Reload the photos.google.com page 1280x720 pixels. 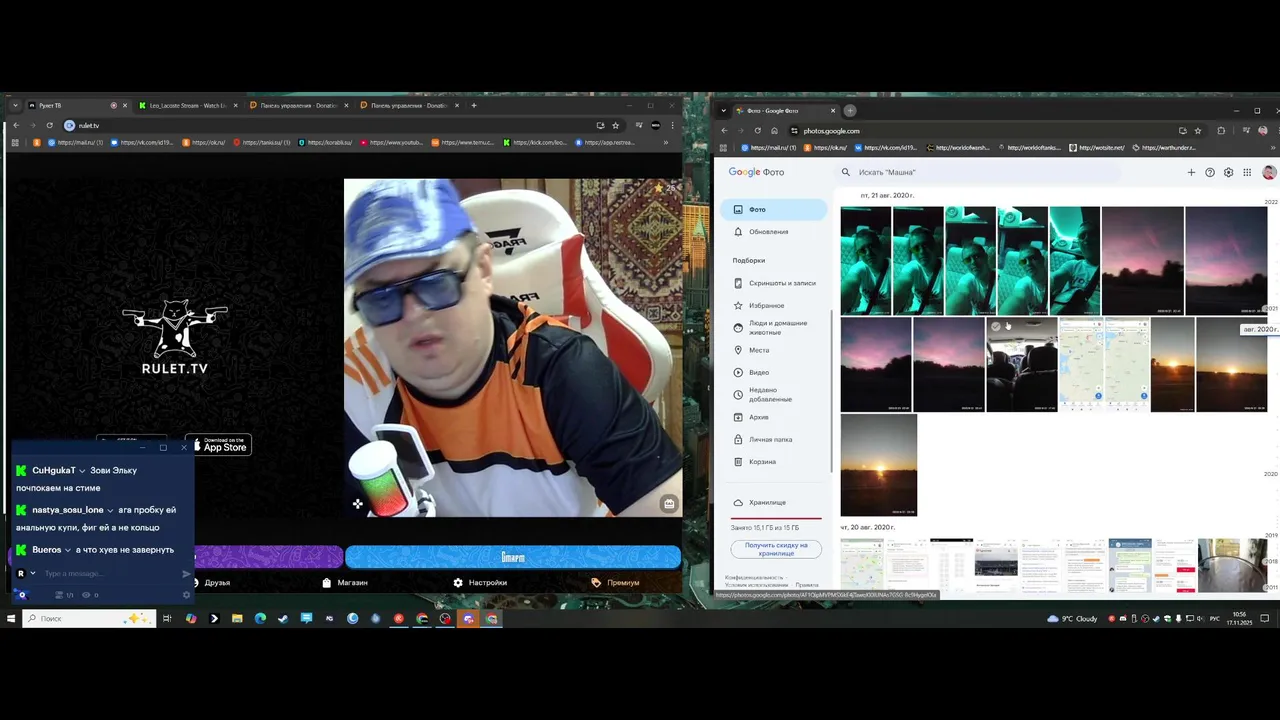click(x=757, y=130)
